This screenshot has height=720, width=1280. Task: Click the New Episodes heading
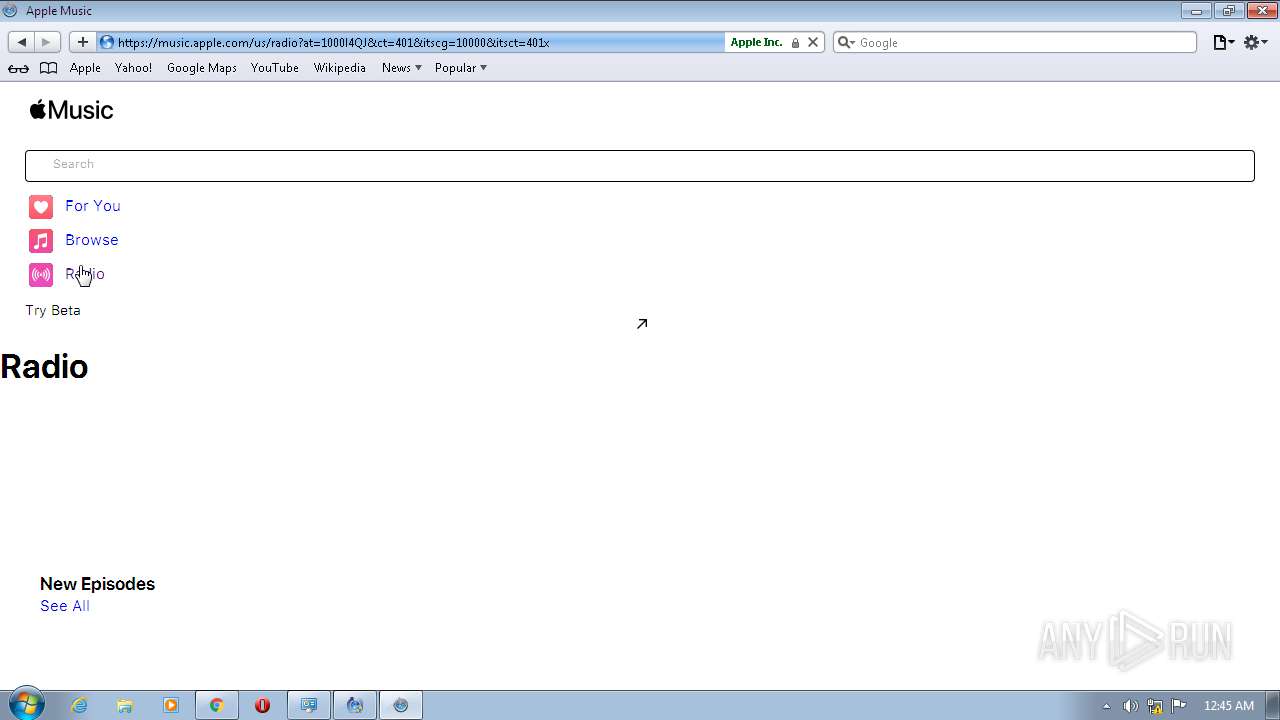coord(97,584)
